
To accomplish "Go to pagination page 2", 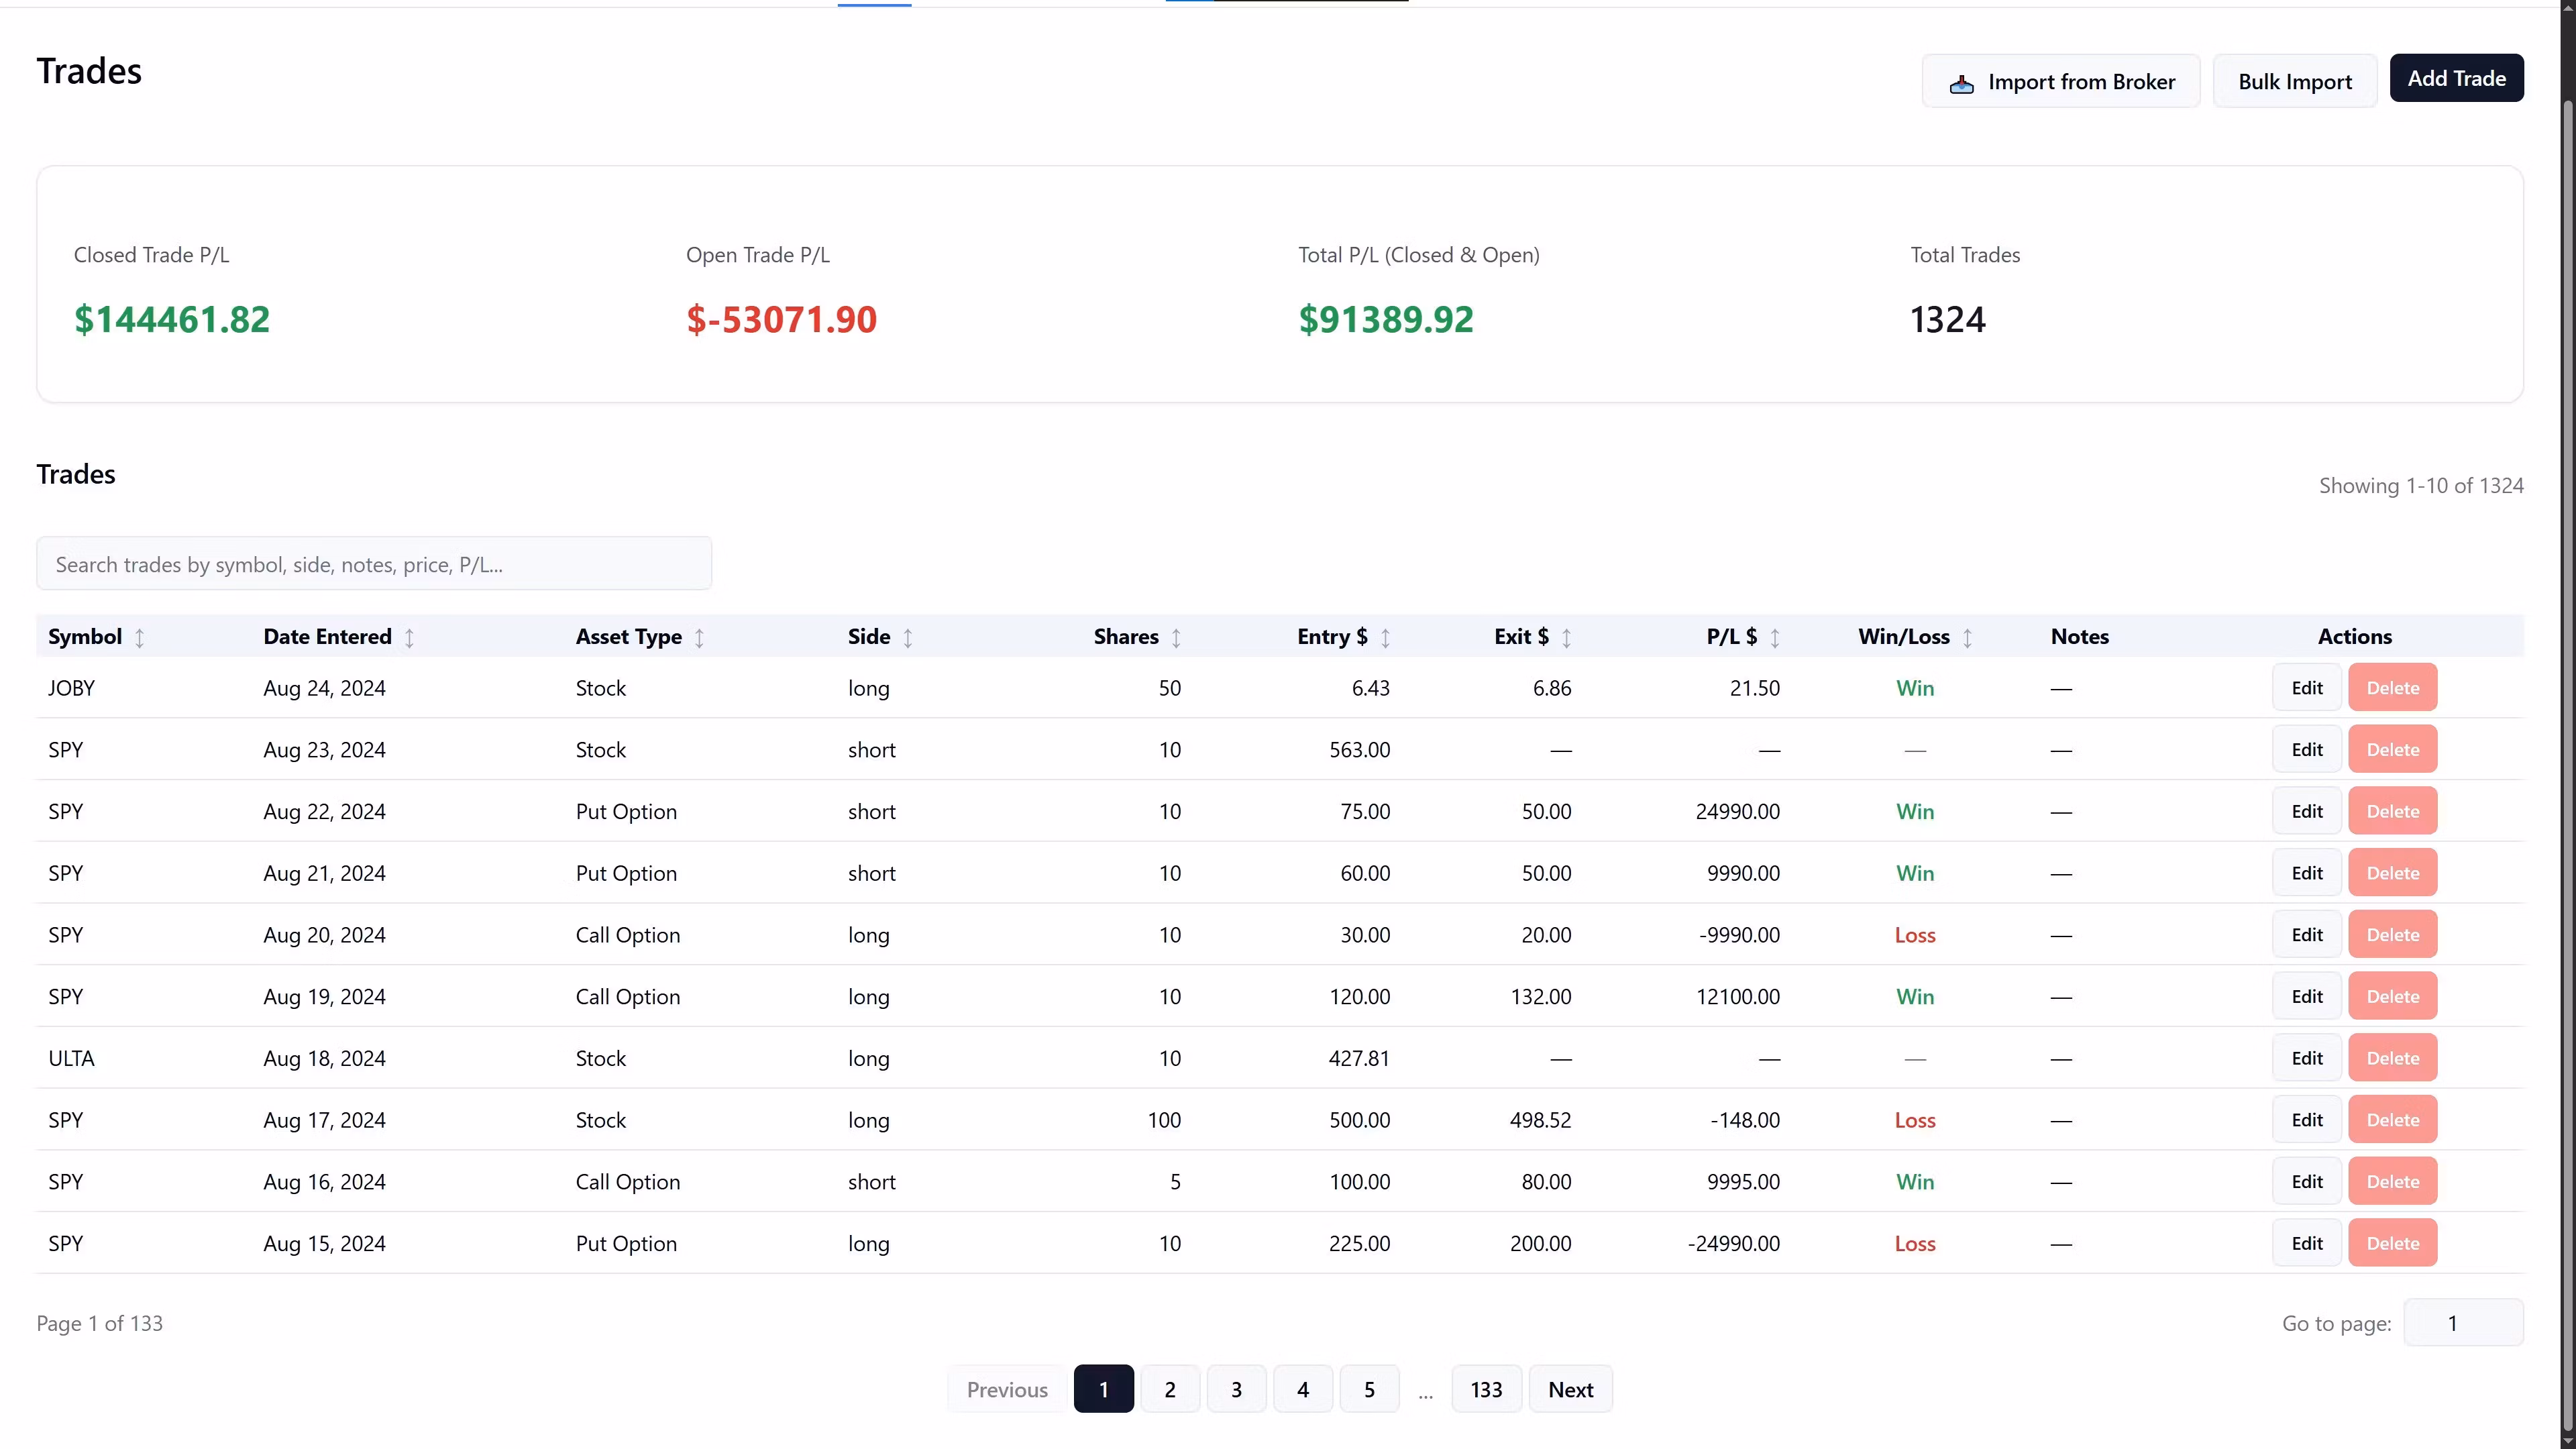I will pyautogui.click(x=1169, y=1389).
